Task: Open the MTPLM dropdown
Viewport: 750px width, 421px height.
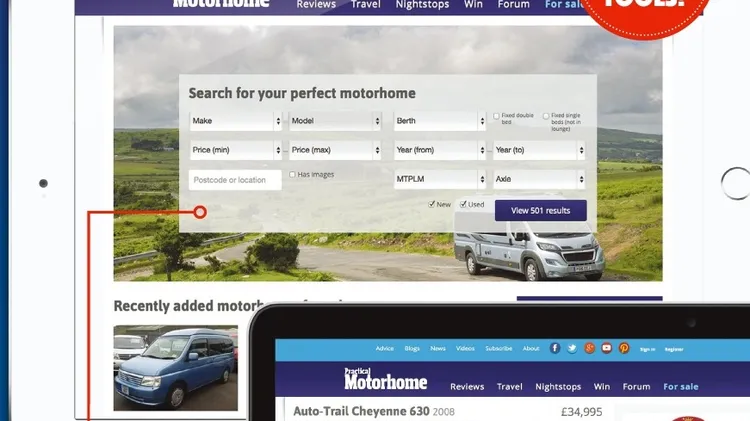Action: pyautogui.click(x=440, y=179)
